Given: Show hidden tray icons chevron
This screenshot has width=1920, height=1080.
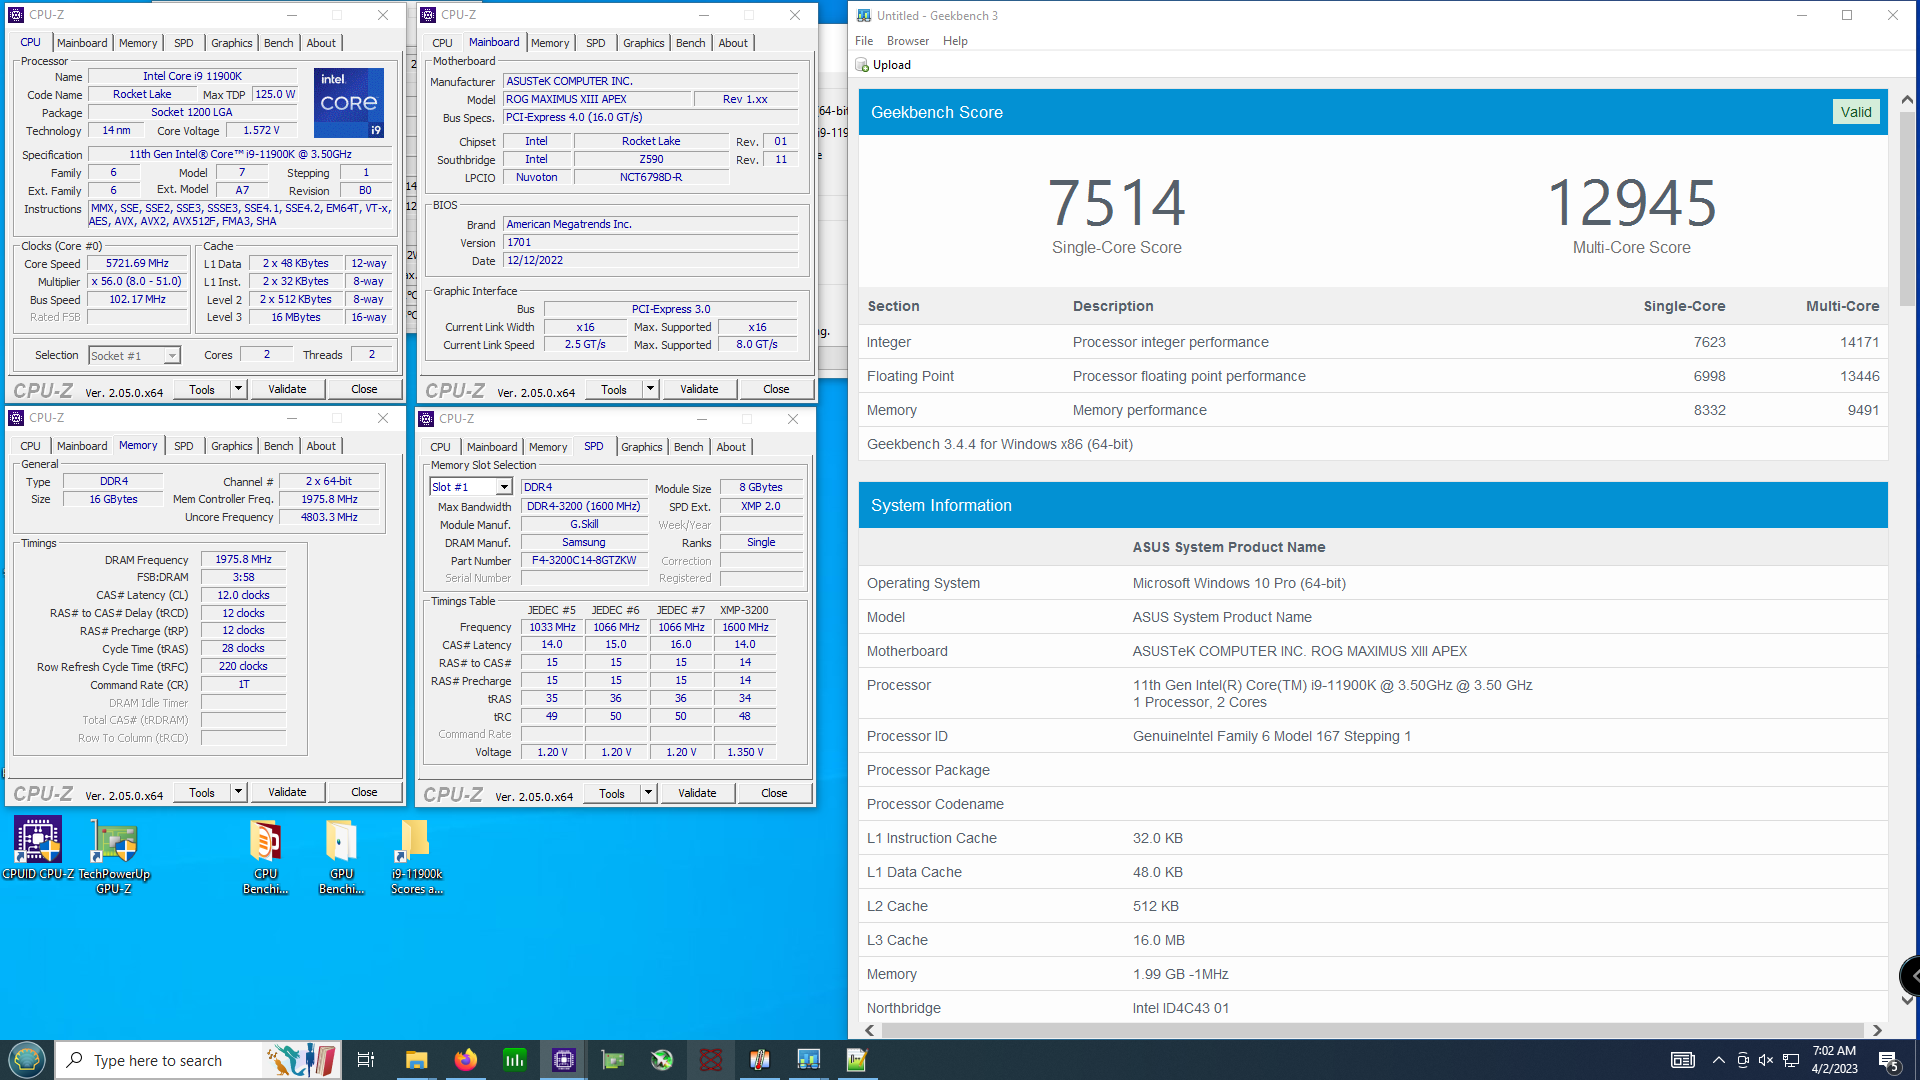Looking at the screenshot, I should click(x=1718, y=1060).
